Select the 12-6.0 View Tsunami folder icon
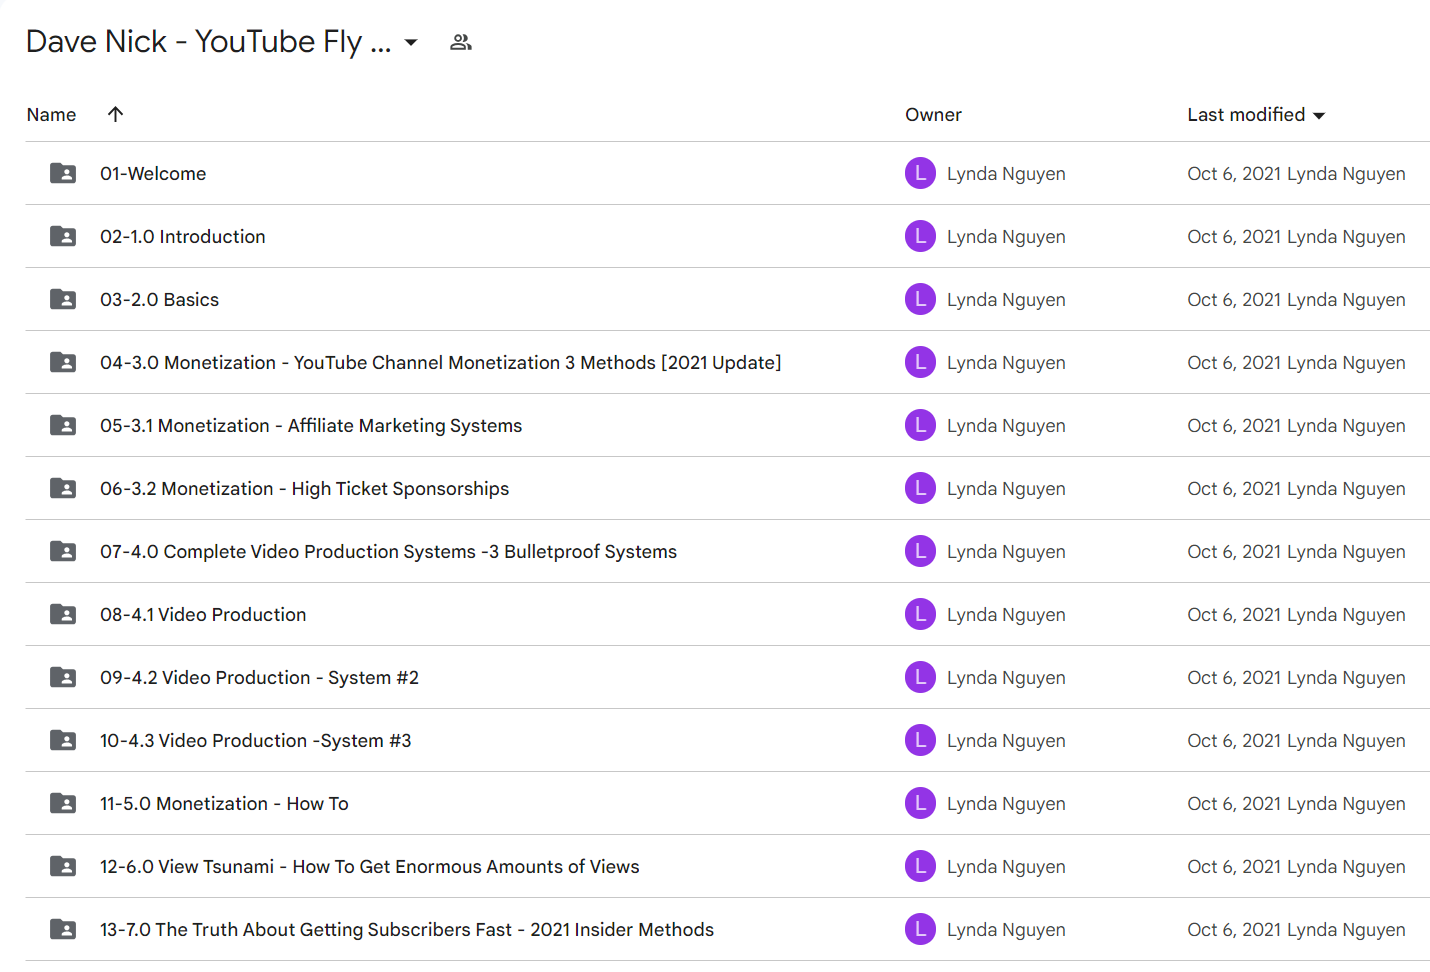 coord(63,866)
